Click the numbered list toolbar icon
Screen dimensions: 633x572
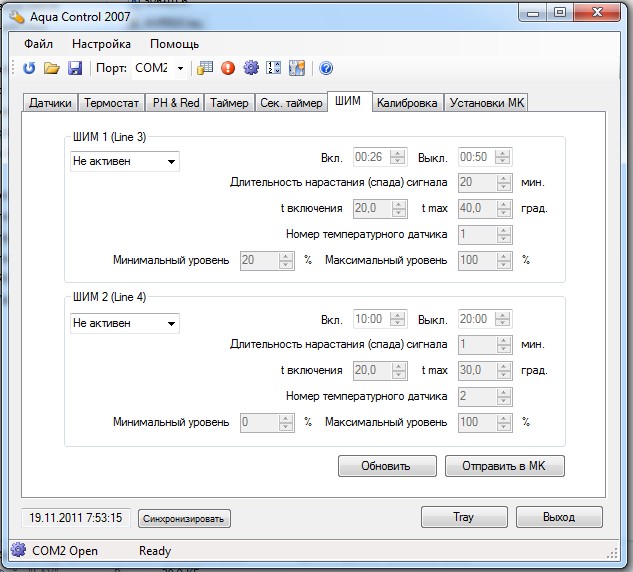click(x=273, y=68)
